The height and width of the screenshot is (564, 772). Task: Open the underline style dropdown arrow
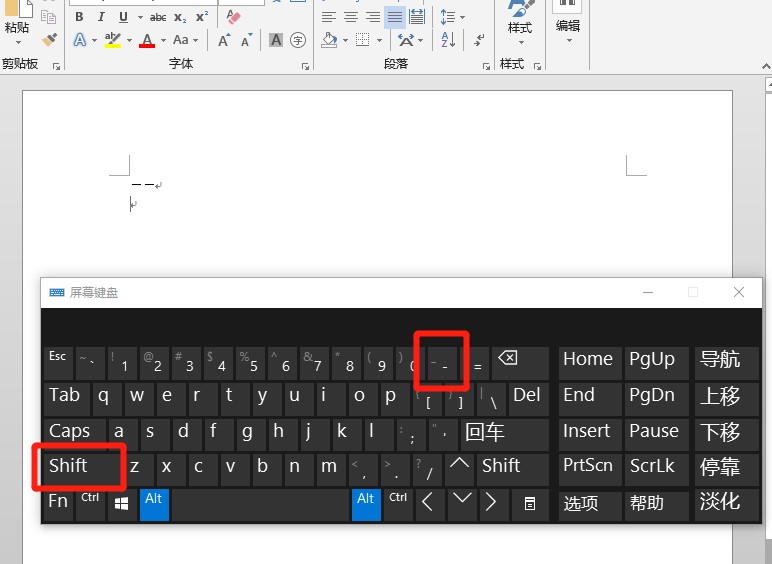point(140,17)
